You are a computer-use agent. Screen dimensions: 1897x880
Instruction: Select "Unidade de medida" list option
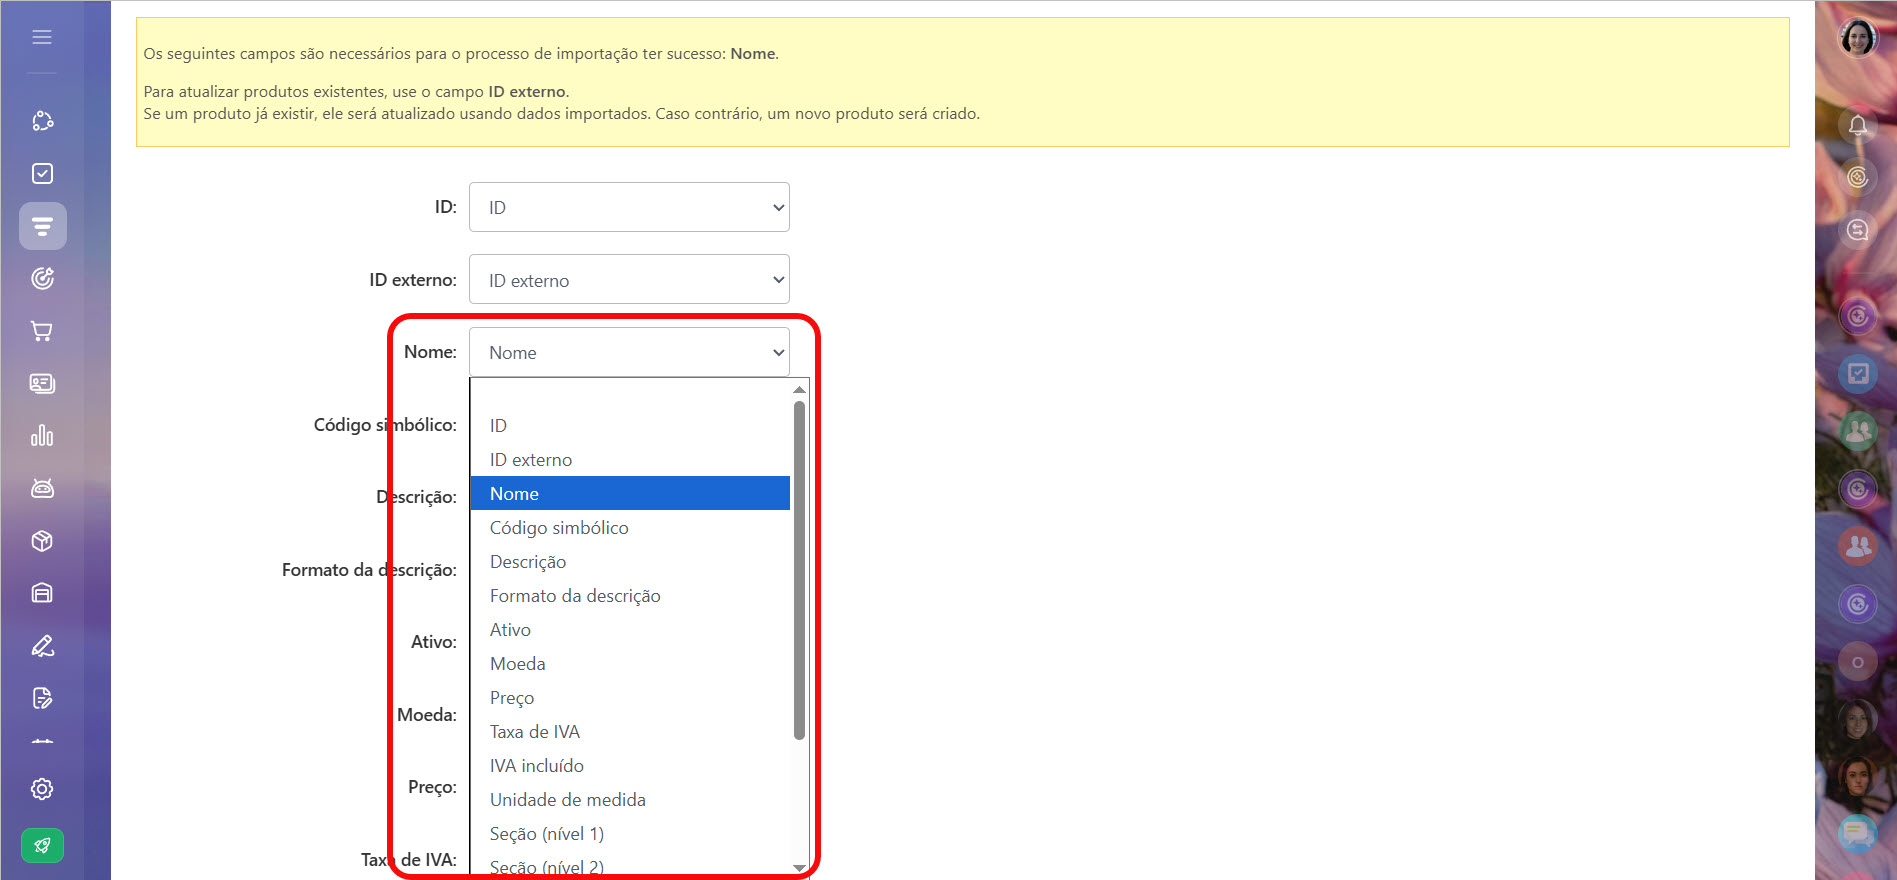point(567,800)
